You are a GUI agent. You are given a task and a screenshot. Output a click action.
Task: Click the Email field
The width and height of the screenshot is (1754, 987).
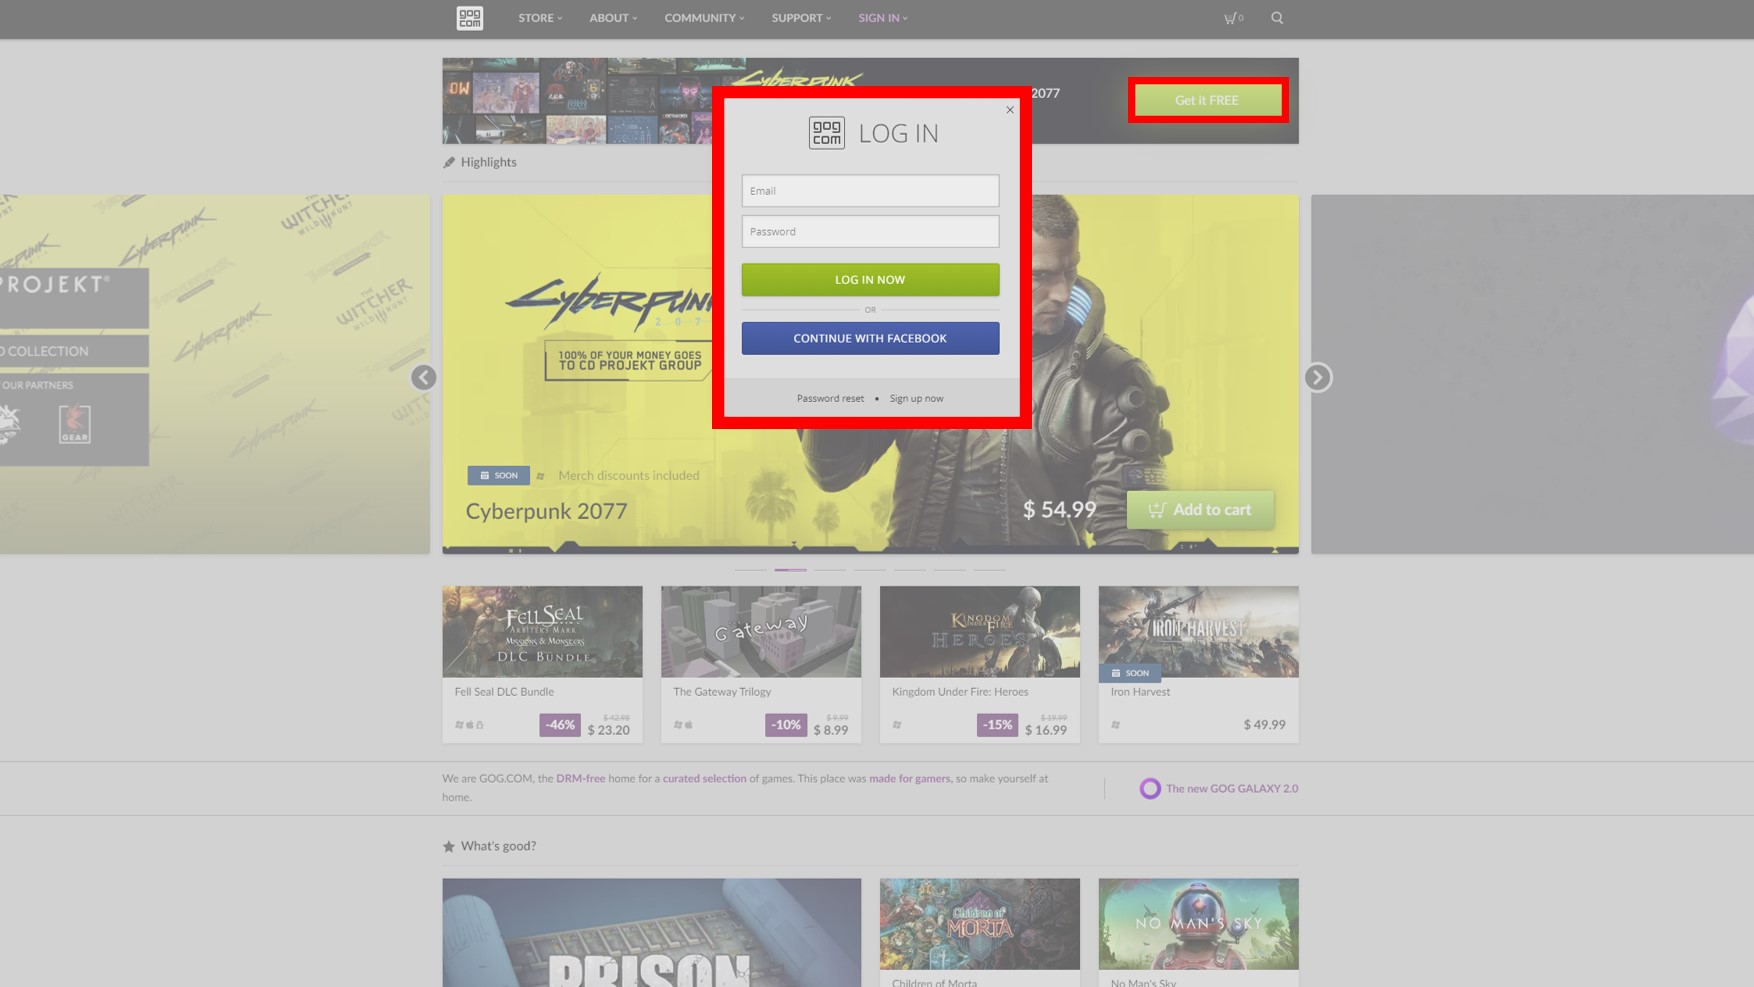pos(870,191)
